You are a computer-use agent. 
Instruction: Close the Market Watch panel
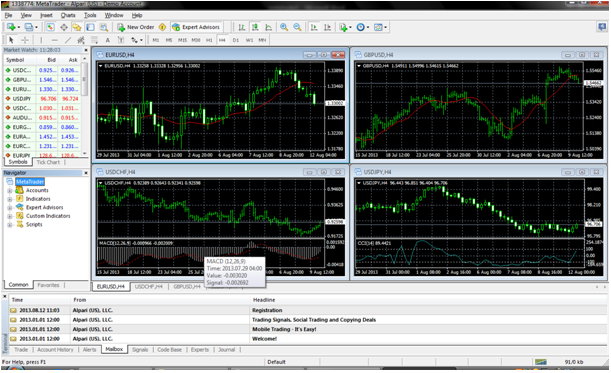86,50
